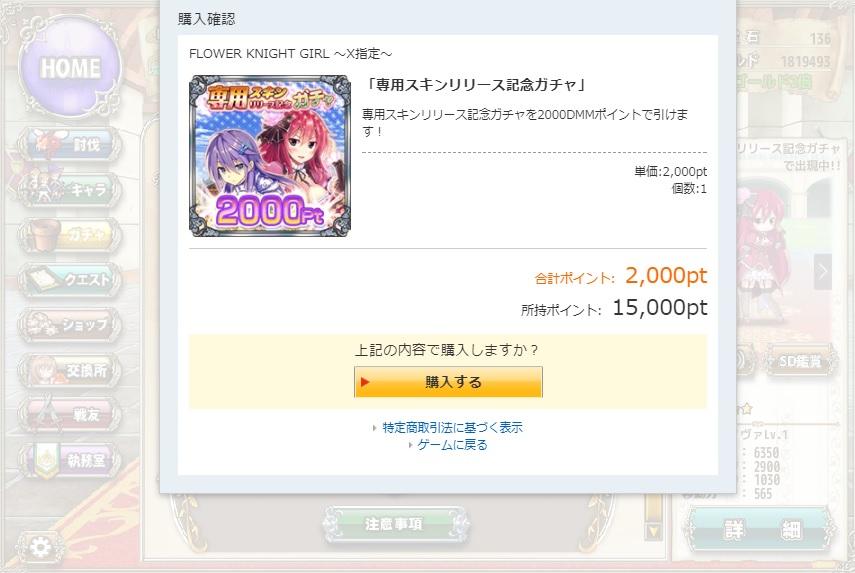Go to the 交換所 exchange menu

(70, 370)
